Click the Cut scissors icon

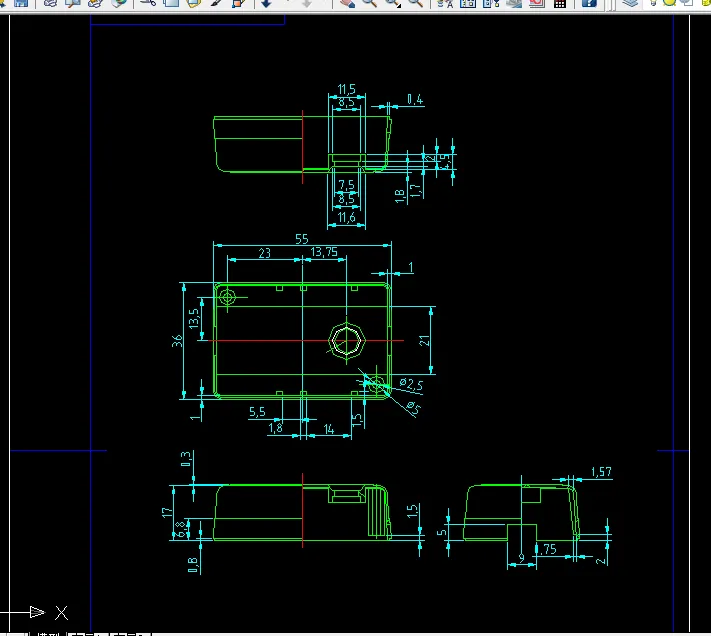click(x=147, y=3)
